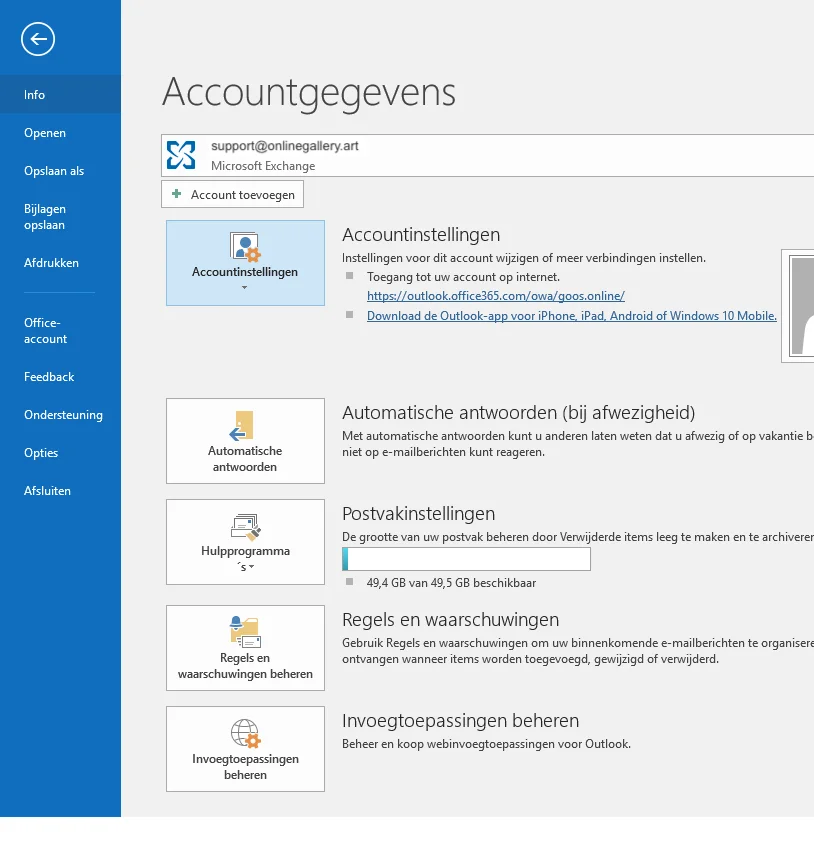Click the green plus icon on Account toevoegen
Screen dimensions: 814x853
point(176,194)
